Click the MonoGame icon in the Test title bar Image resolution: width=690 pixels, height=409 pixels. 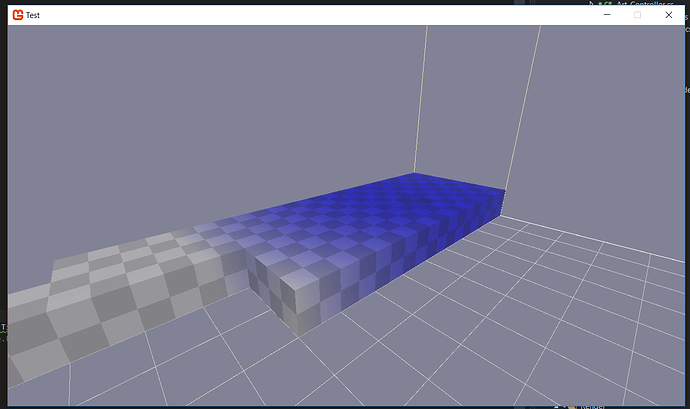[18, 15]
